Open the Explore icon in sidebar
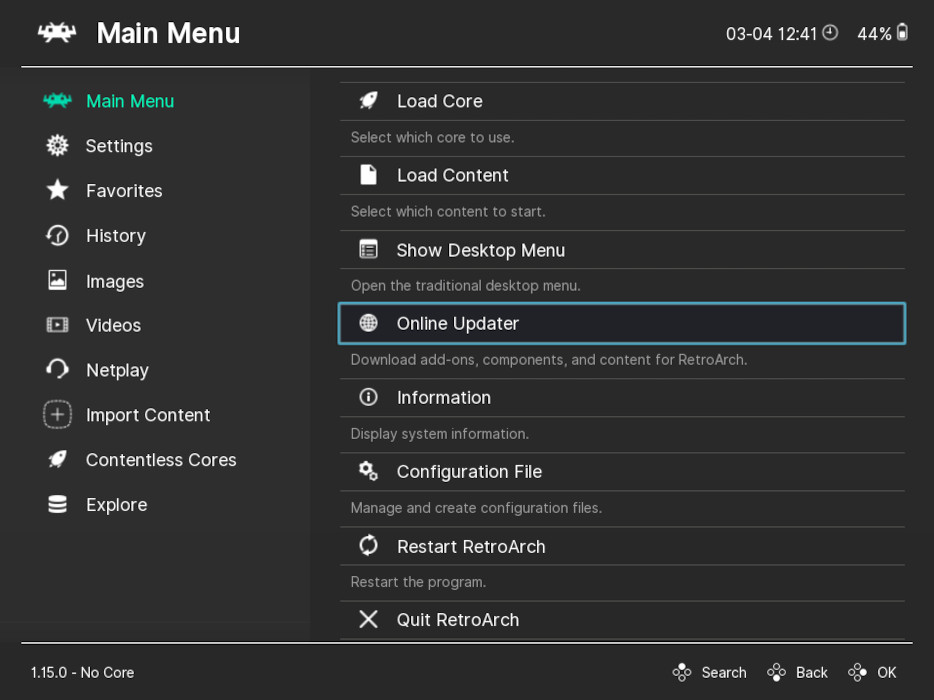This screenshot has height=700, width=934. pos(57,504)
